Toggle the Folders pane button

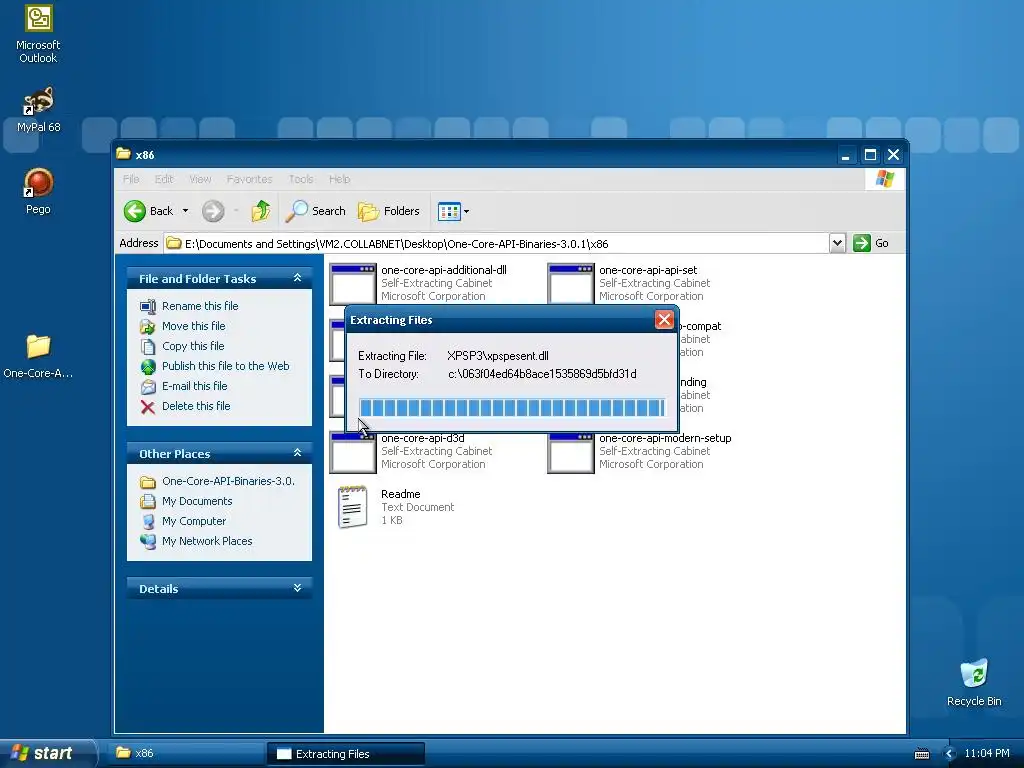pyautogui.click(x=389, y=211)
